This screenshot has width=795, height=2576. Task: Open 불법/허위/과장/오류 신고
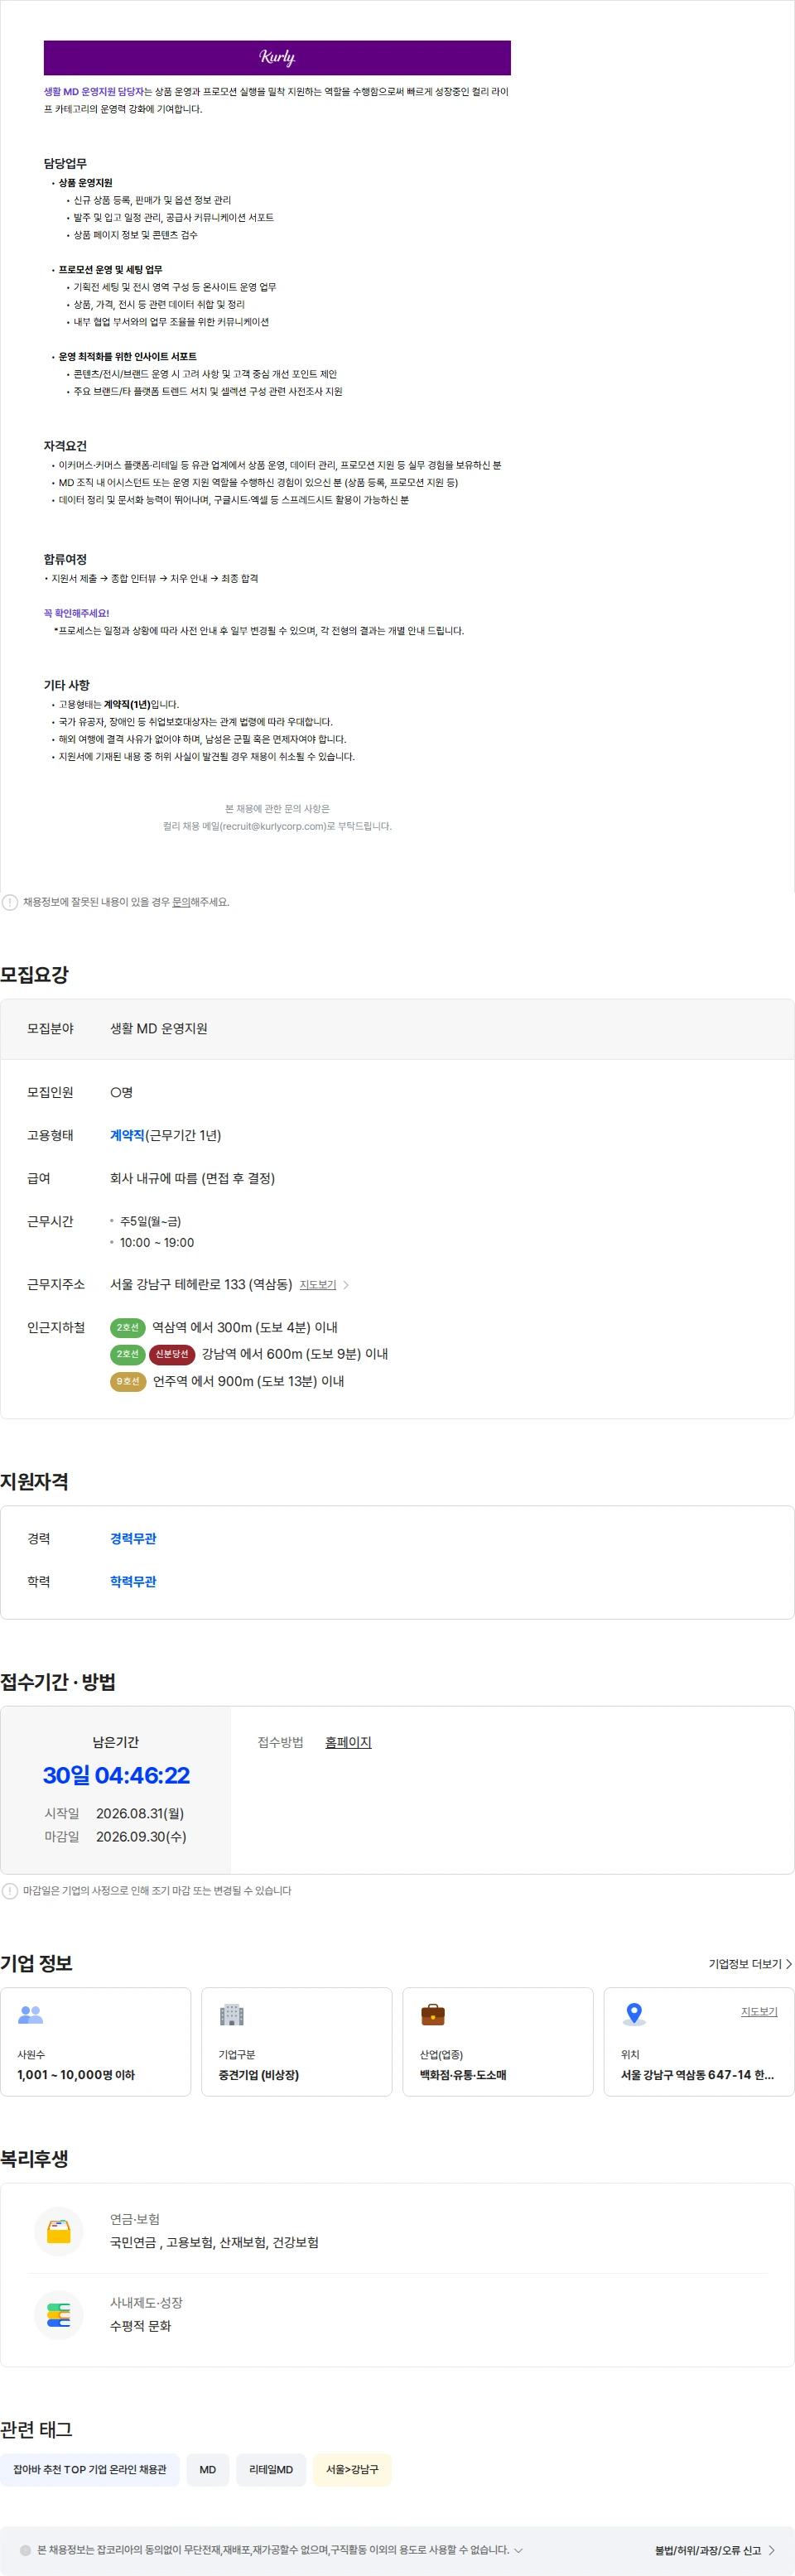[x=715, y=2550]
